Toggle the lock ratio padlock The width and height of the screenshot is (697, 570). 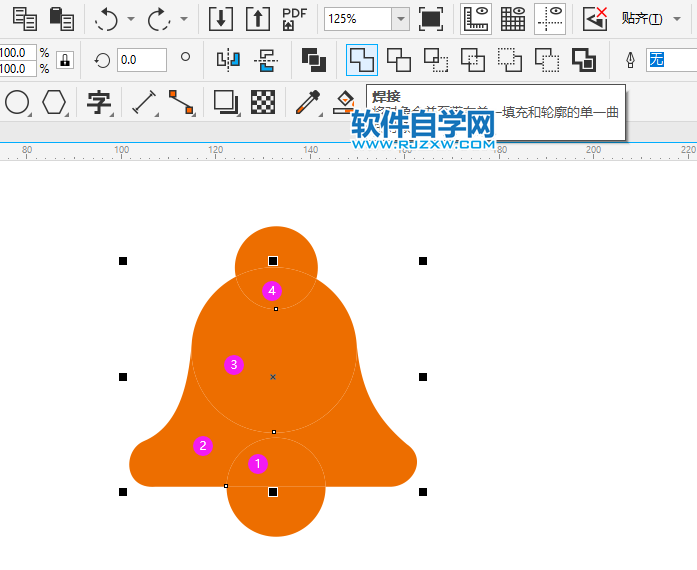tap(64, 60)
